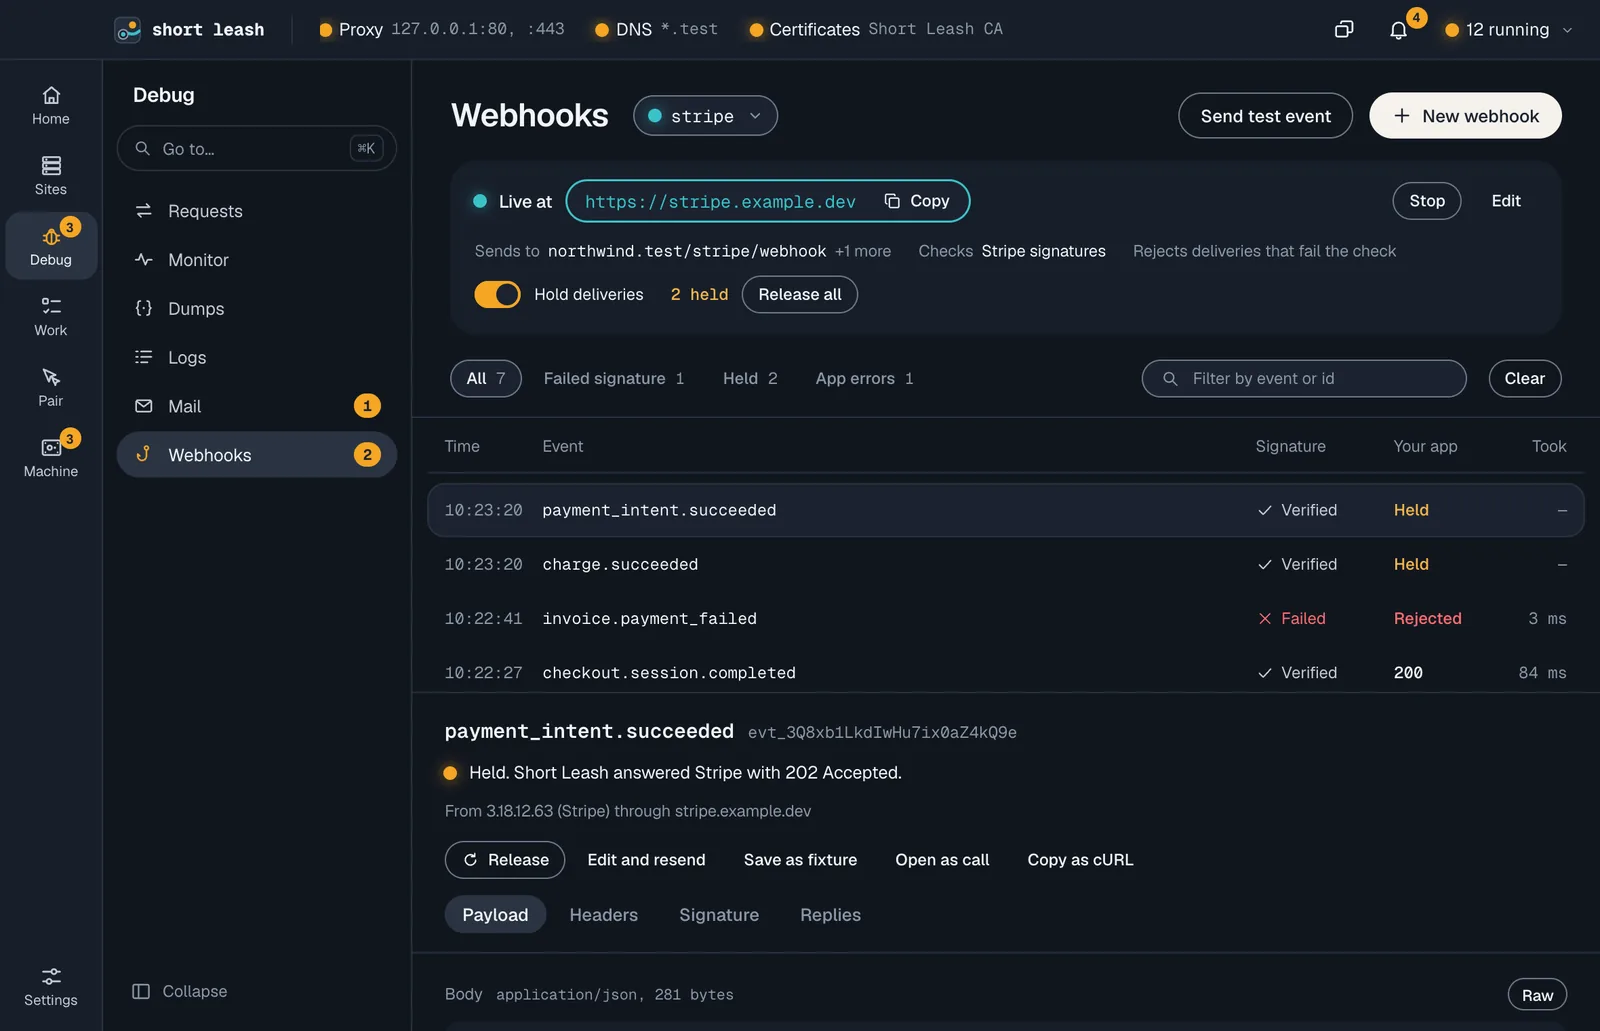Image resolution: width=1600 pixels, height=1031 pixels.
Task: Stop the live webhook
Action: (x=1427, y=201)
